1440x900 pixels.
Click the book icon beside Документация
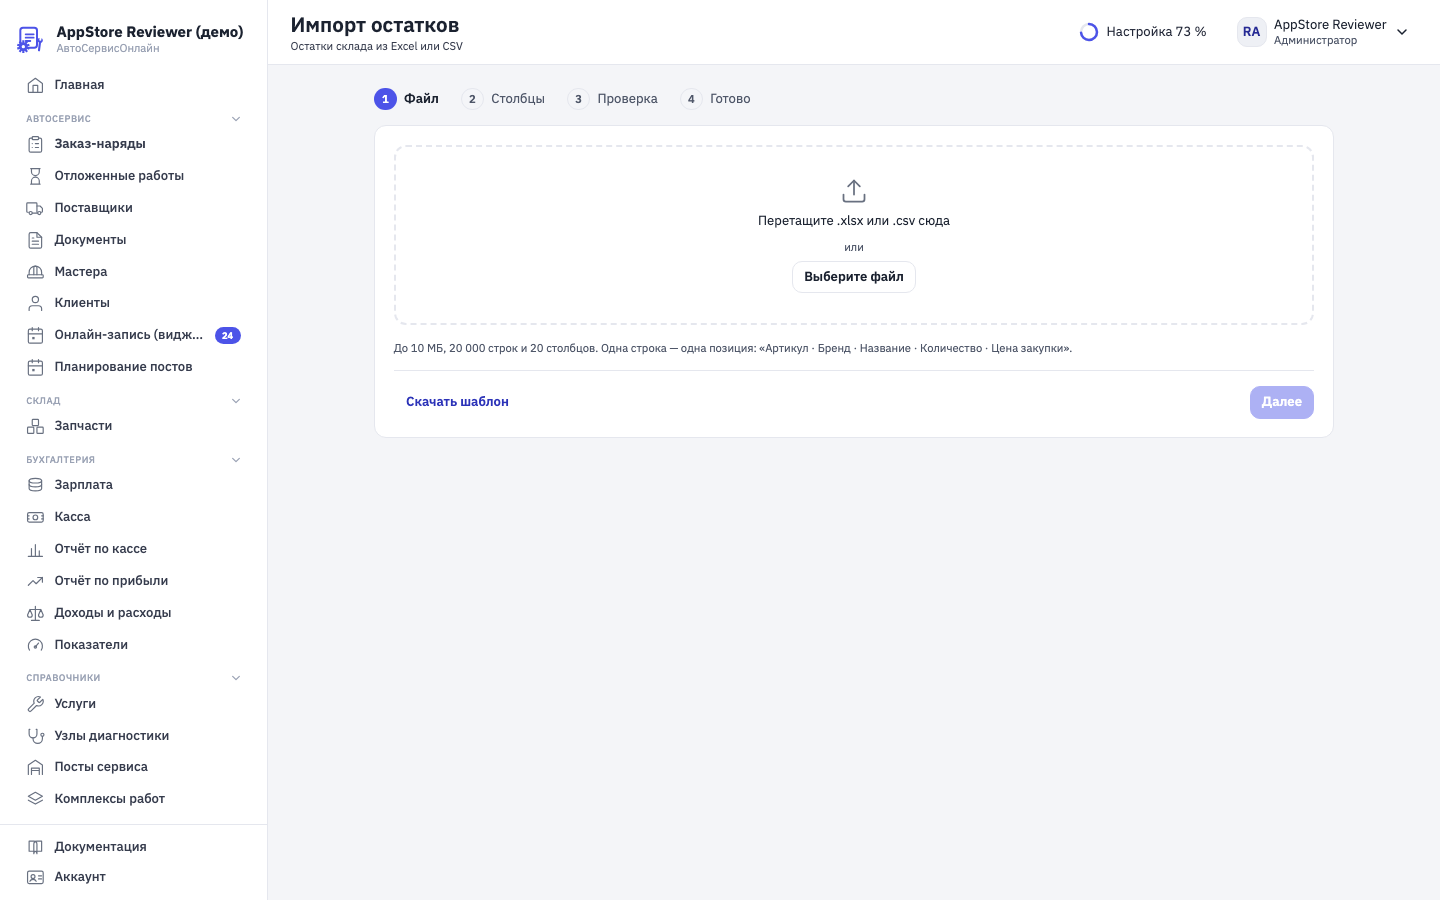(35, 847)
